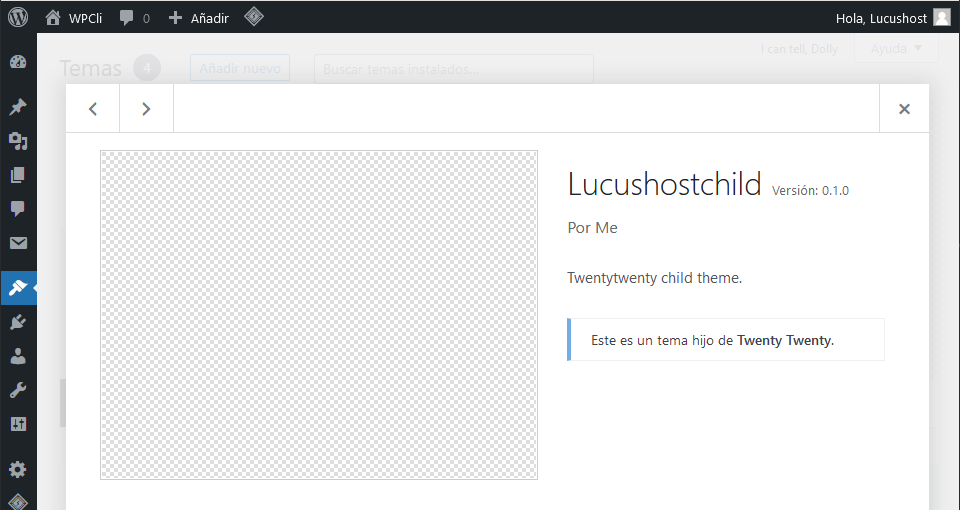Visit the WPCli site home
Screen dimensions: 960x510
click(x=73, y=18)
